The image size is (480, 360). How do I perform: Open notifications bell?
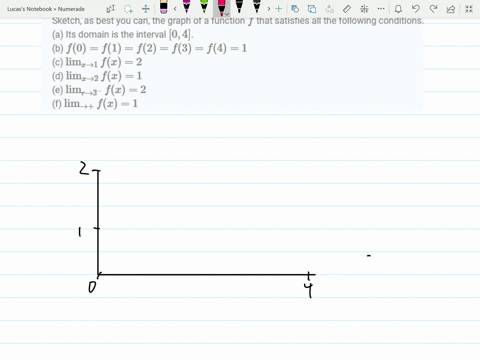(x=398, y=9)
